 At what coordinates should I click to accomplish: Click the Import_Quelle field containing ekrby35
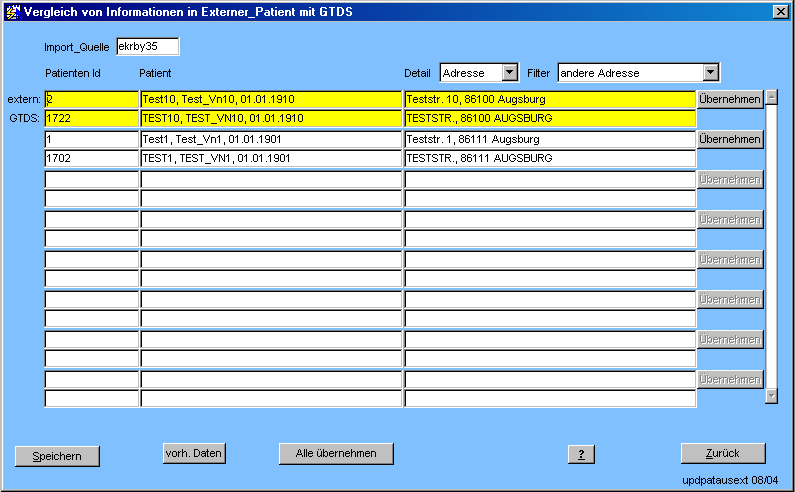coord(147,47)
